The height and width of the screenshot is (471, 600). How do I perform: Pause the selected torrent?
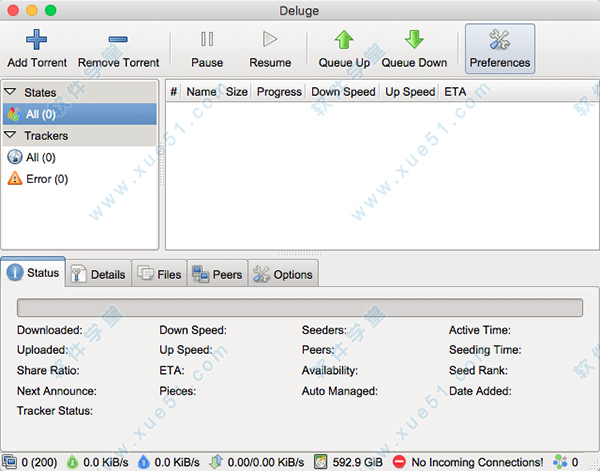[x=207, y=49]
